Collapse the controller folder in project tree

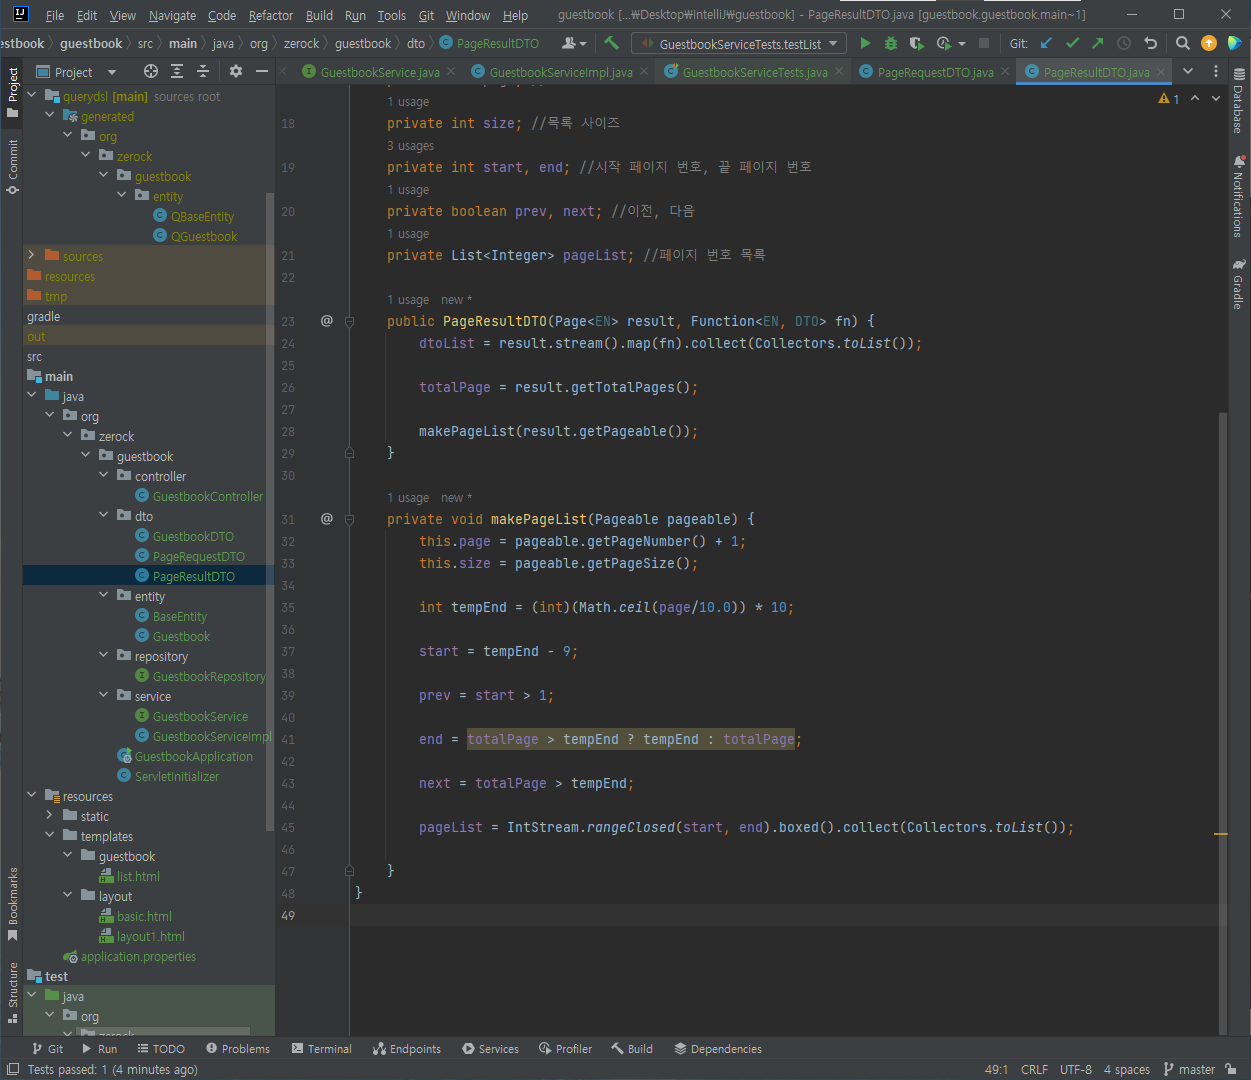pos(104,475)
